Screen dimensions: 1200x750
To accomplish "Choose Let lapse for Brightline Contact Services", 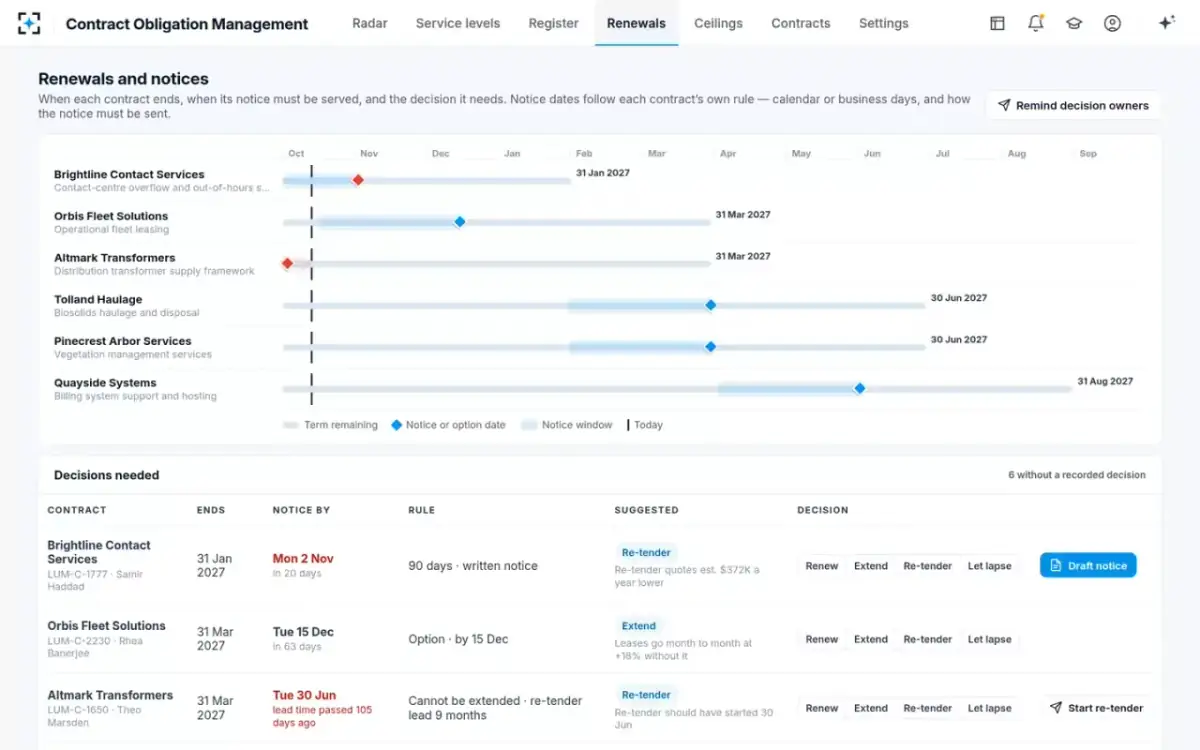I will point(989,566).
